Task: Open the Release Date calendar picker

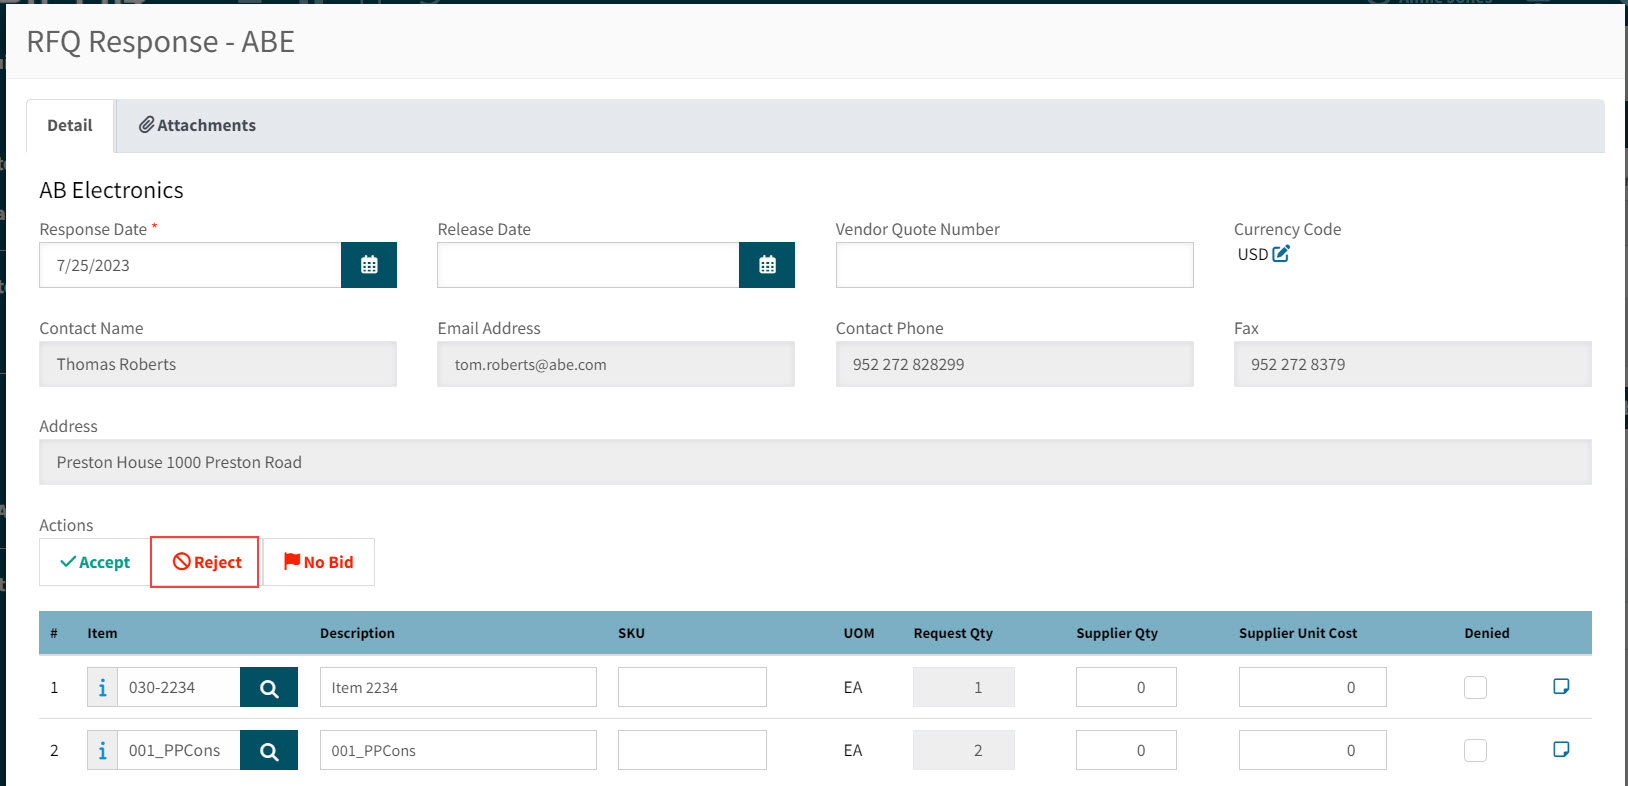Action: pyautogui.click(x=767, y=265)
